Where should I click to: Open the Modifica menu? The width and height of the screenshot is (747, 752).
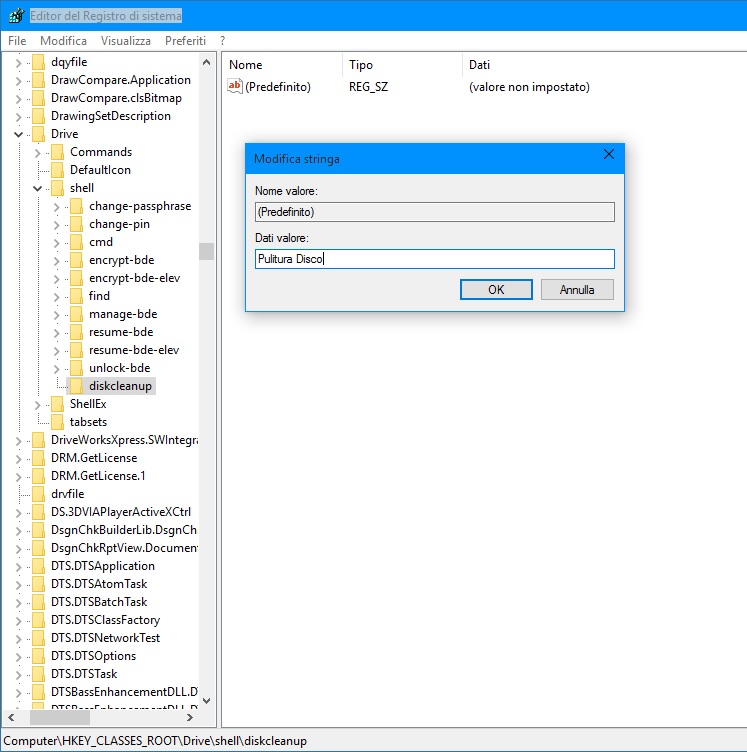click(x=63, y=41)
